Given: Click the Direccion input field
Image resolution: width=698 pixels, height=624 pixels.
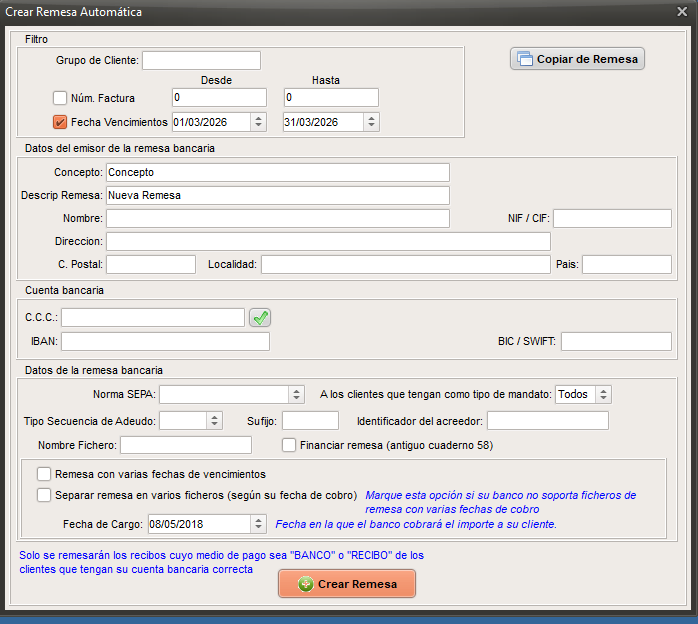Looking at the screenshot, I should click(x=329, y=242).
